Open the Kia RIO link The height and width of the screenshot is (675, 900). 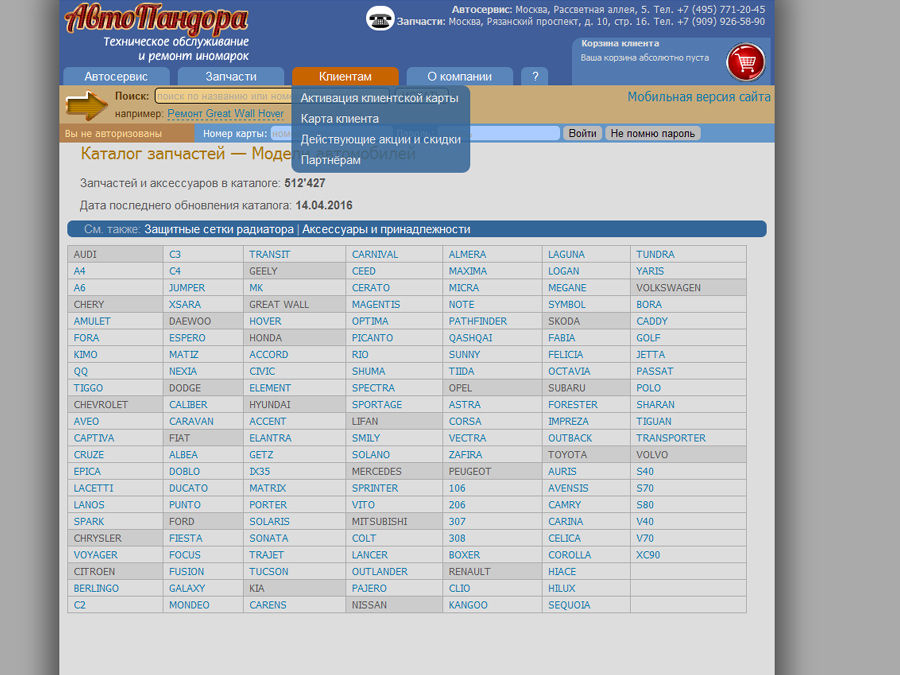[x=360, y=355]
